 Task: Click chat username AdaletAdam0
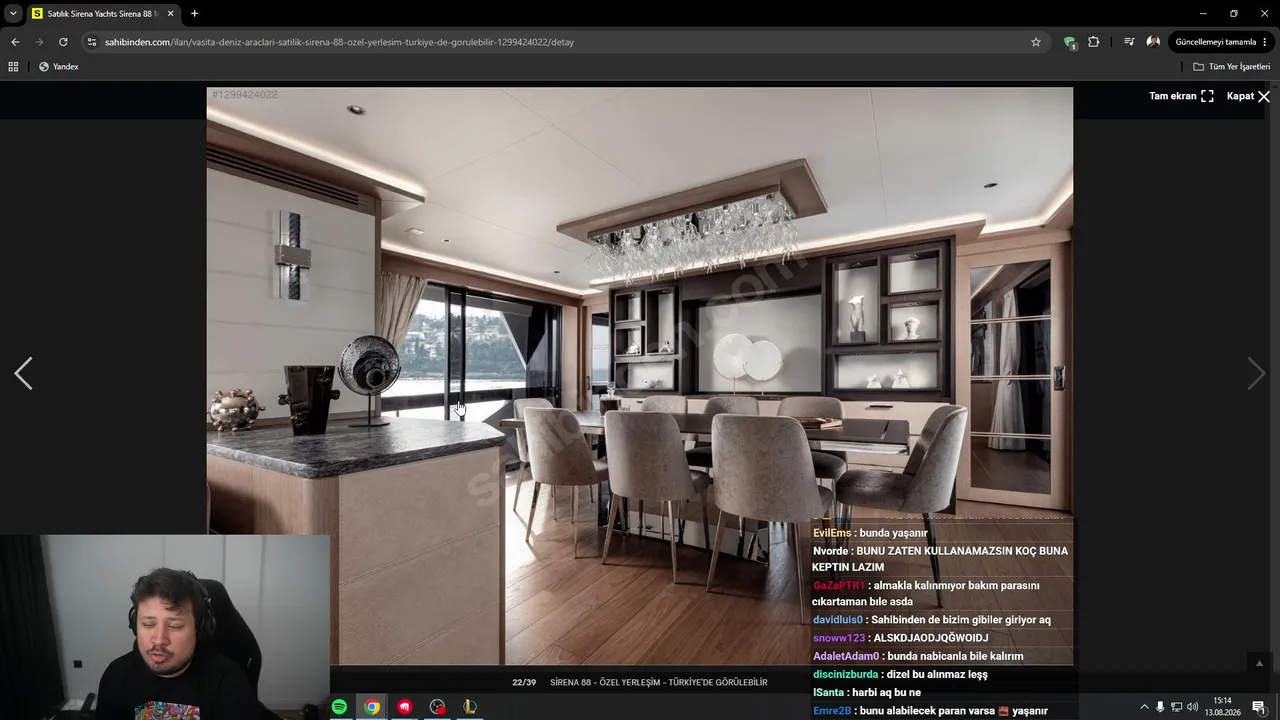coord(846,656)
